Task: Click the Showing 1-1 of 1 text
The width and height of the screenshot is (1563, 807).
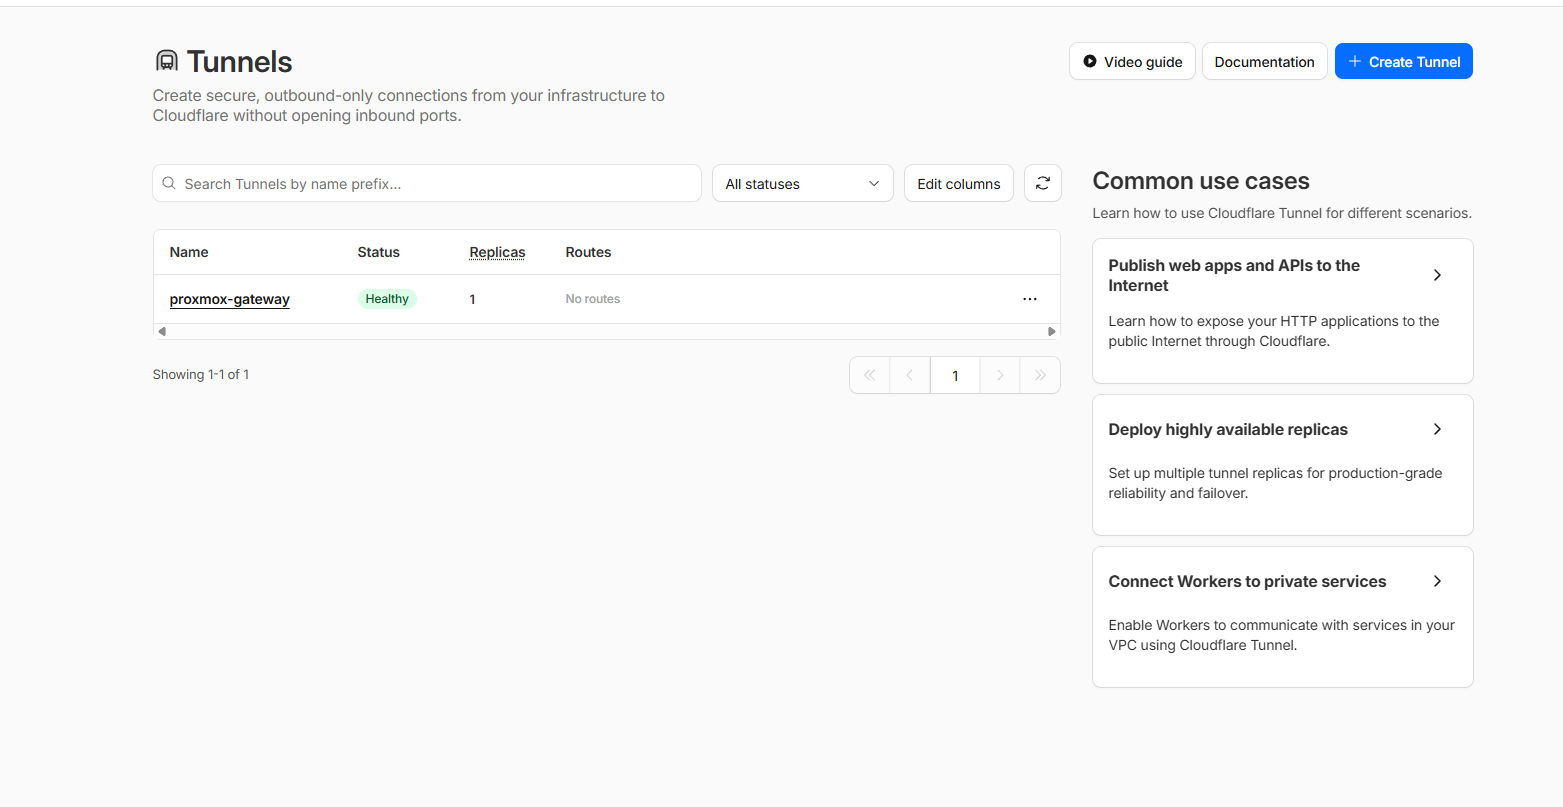Action: [x=201, y=374]
